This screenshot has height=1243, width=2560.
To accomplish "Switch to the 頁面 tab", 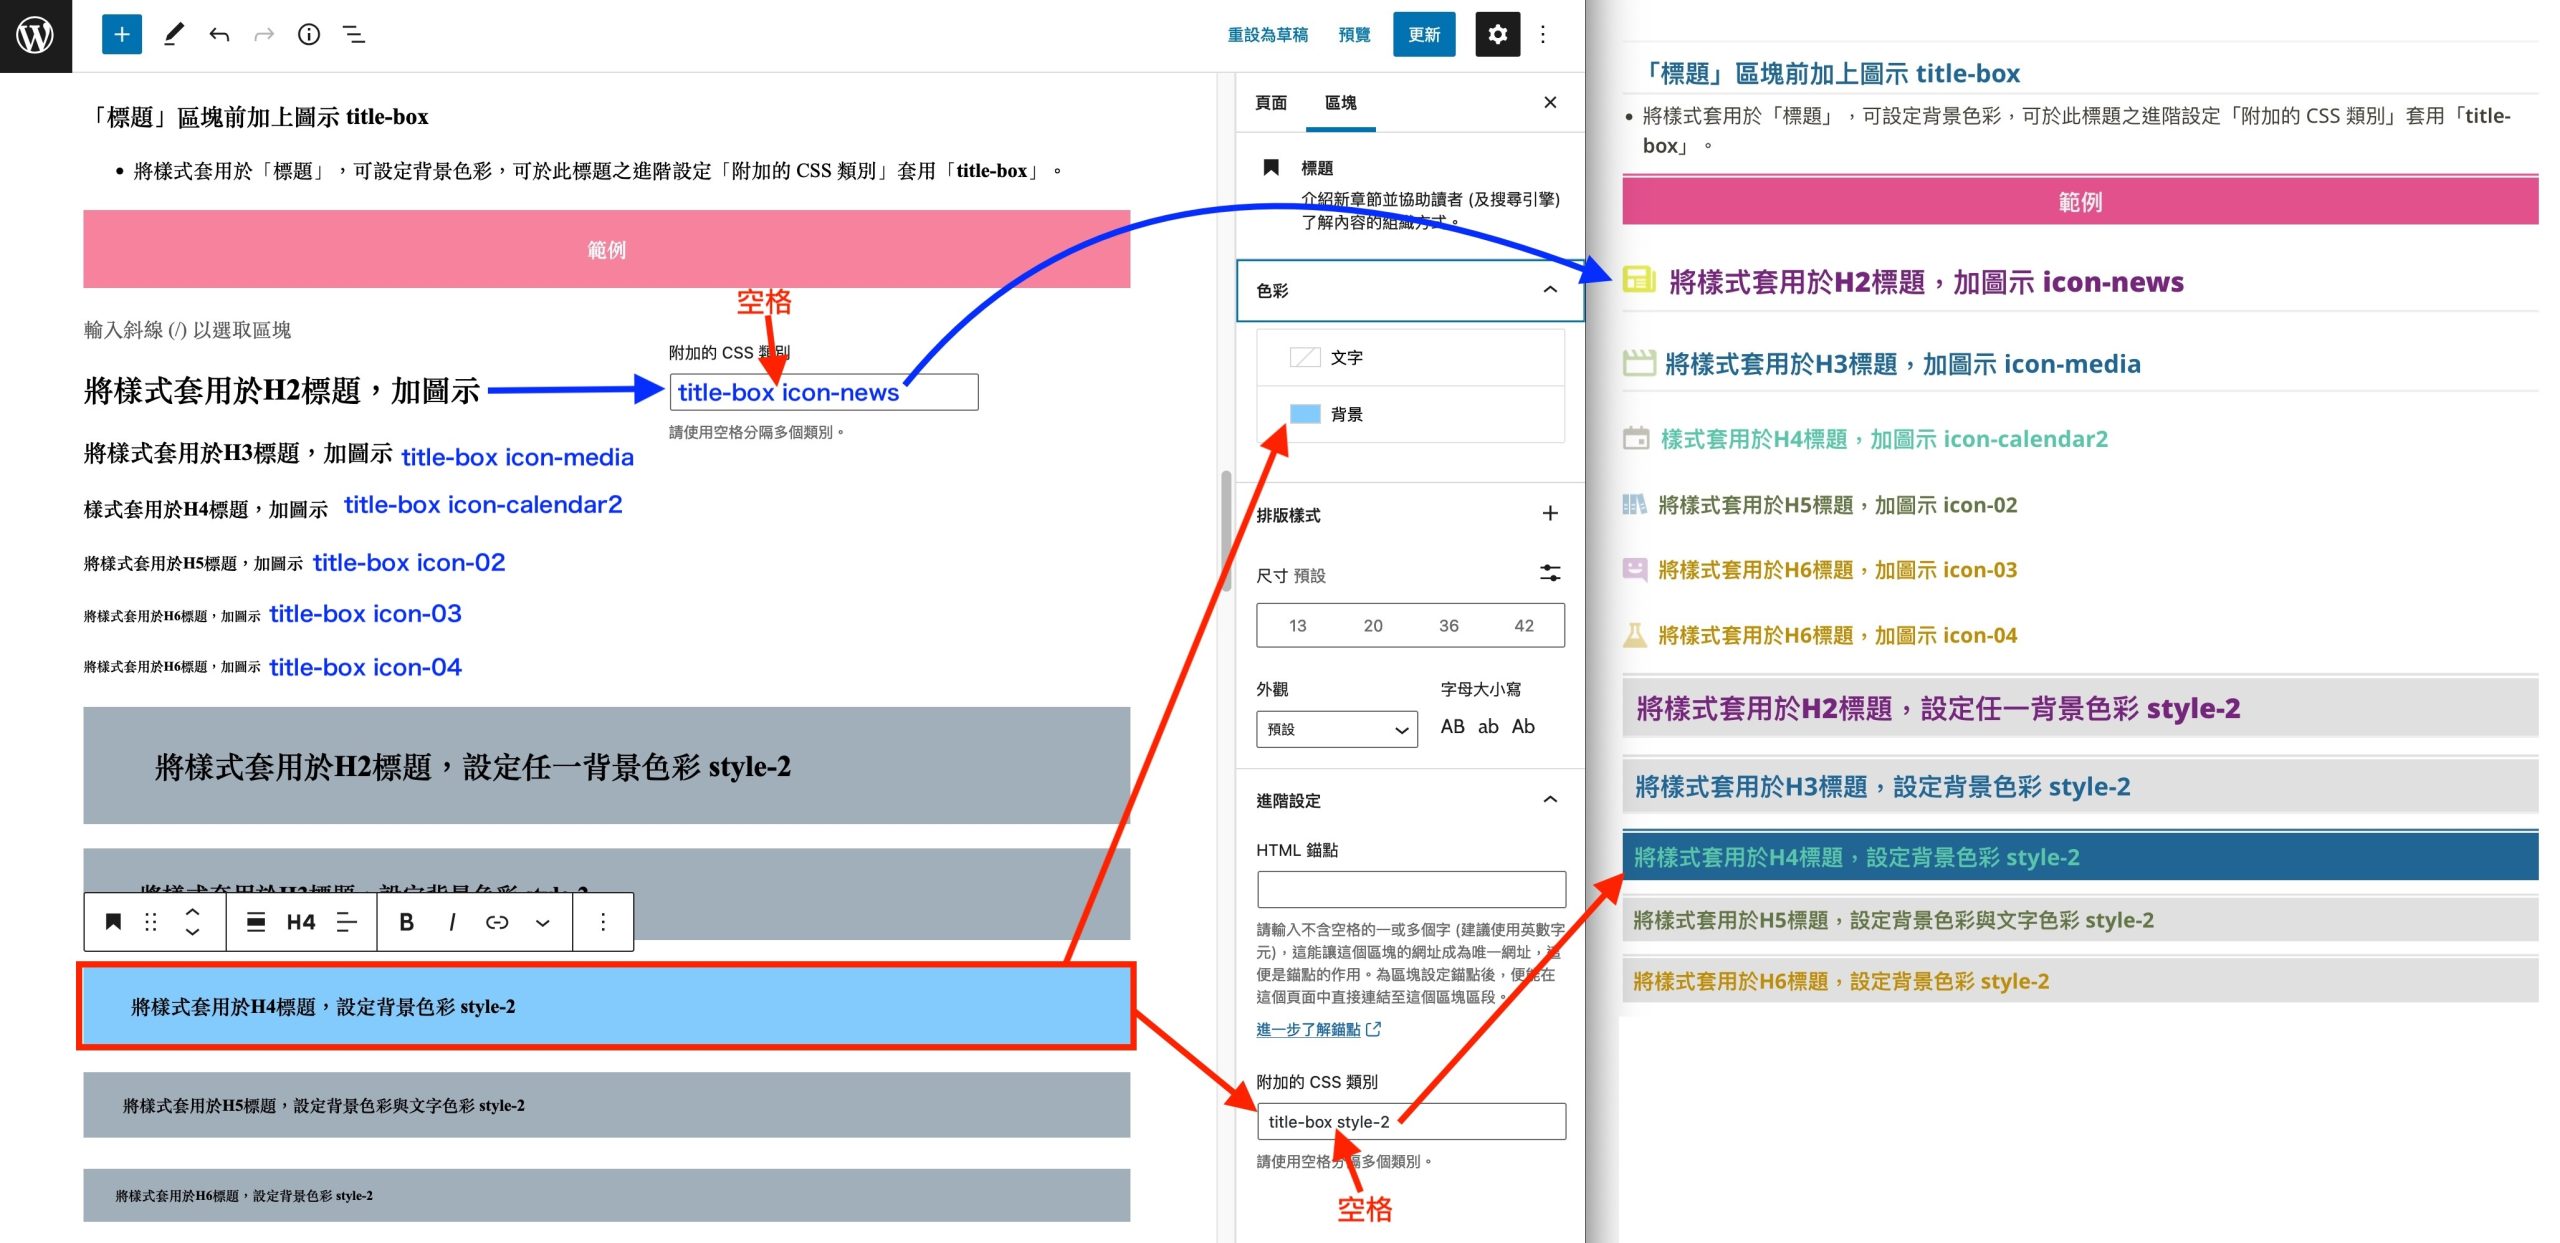I will [x=1271, y=103].
